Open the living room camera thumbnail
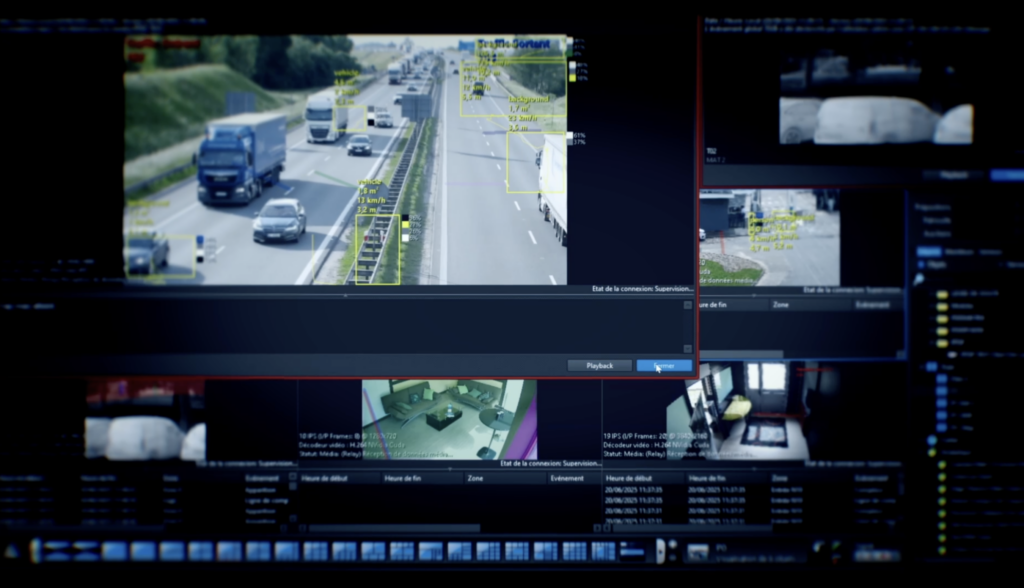1024x588 pixels. click(x=449, y=417)
